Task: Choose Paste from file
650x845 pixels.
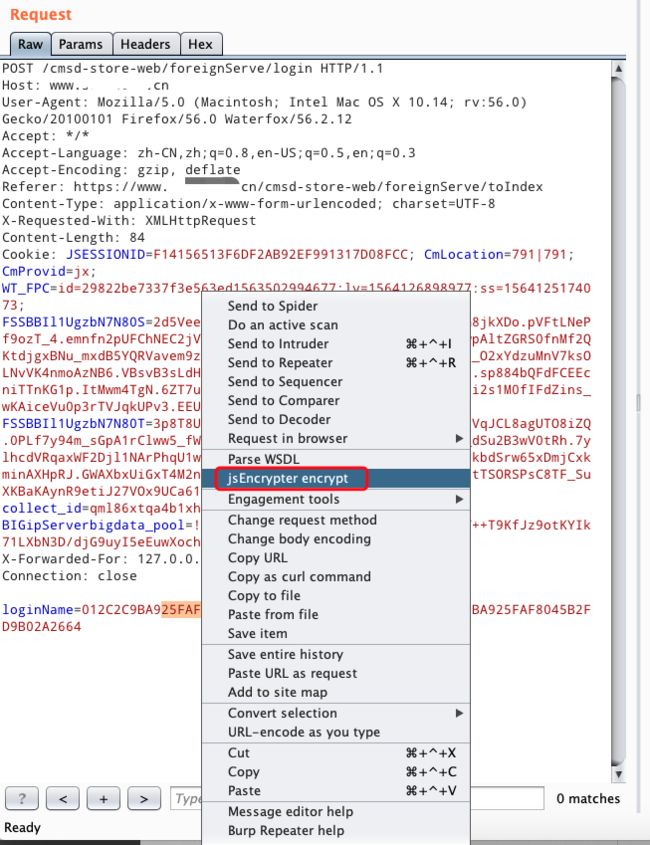Action: [336, 614]
